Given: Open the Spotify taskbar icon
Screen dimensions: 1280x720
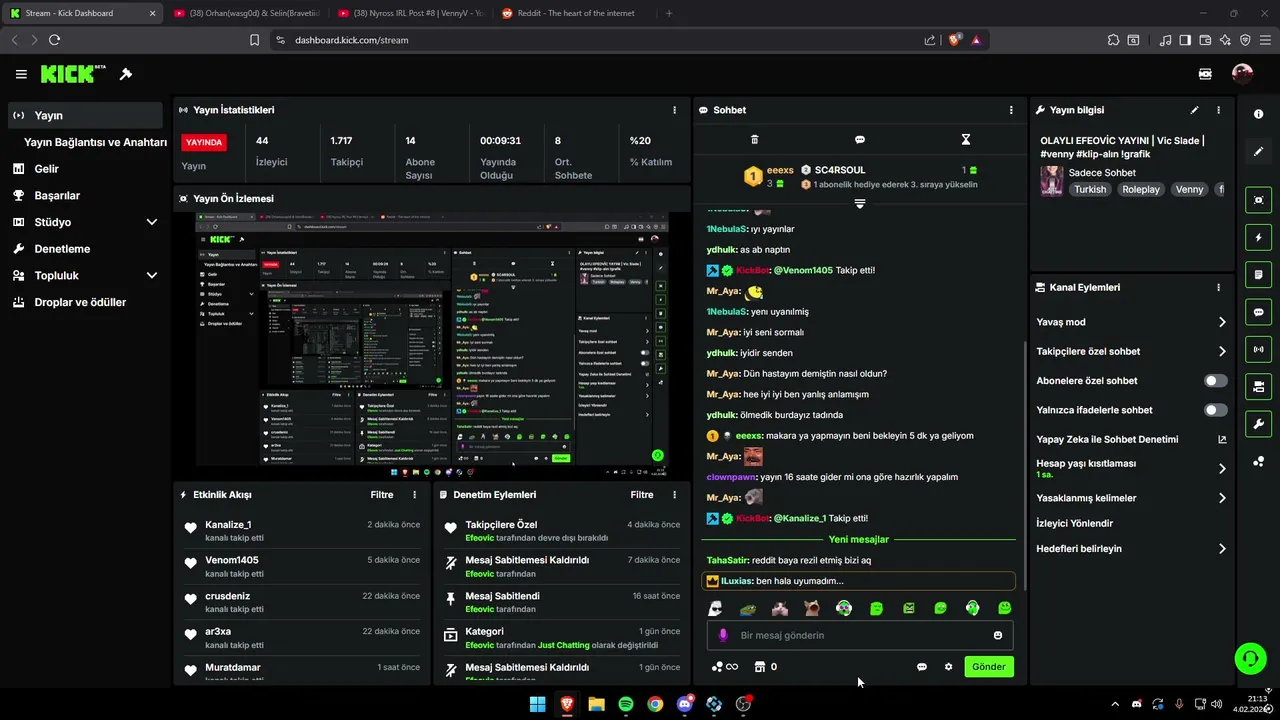Looking at the screenshot, I should click(x=626, y=704).
